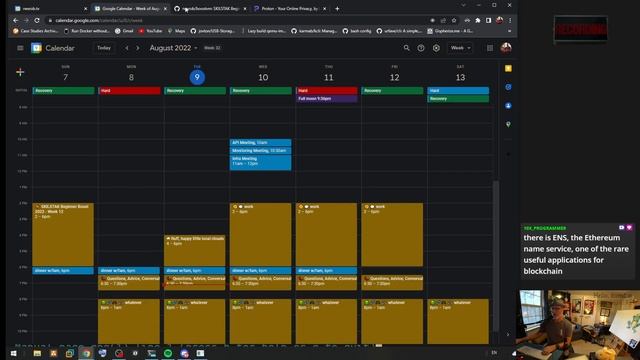
Task: Open Friday's 2-6pm work event
Action: (392, 235)
